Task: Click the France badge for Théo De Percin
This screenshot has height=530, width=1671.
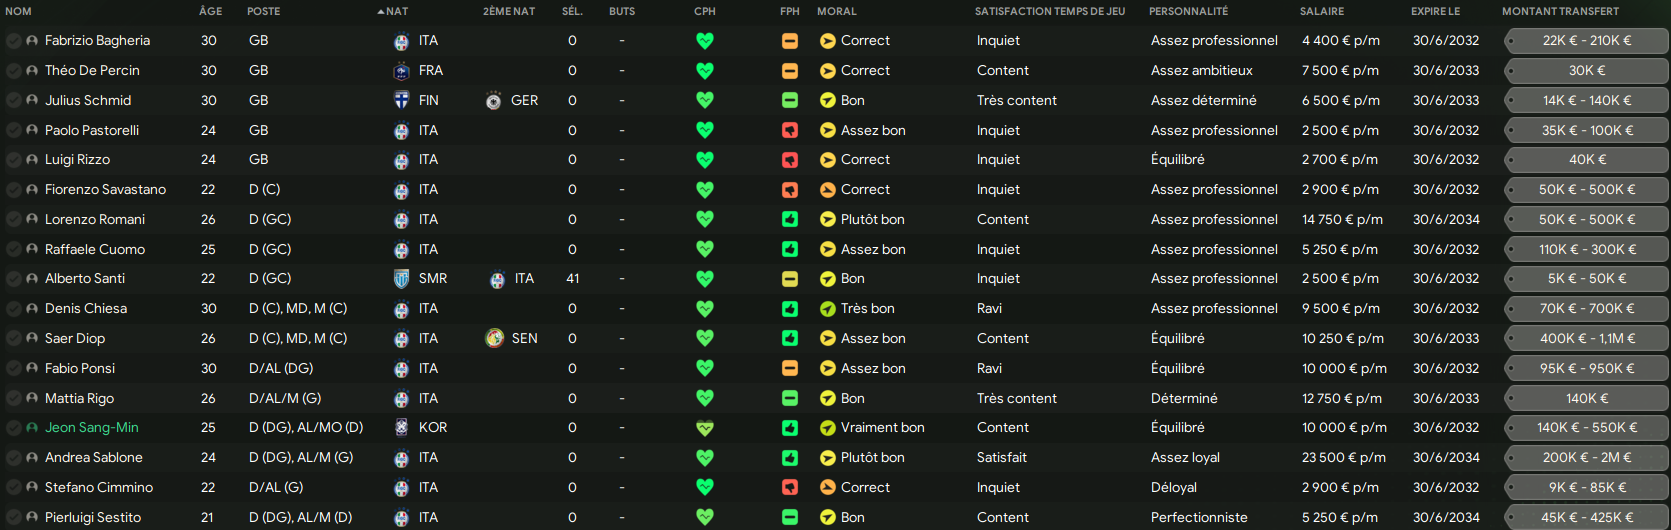Action: point(401,71)
